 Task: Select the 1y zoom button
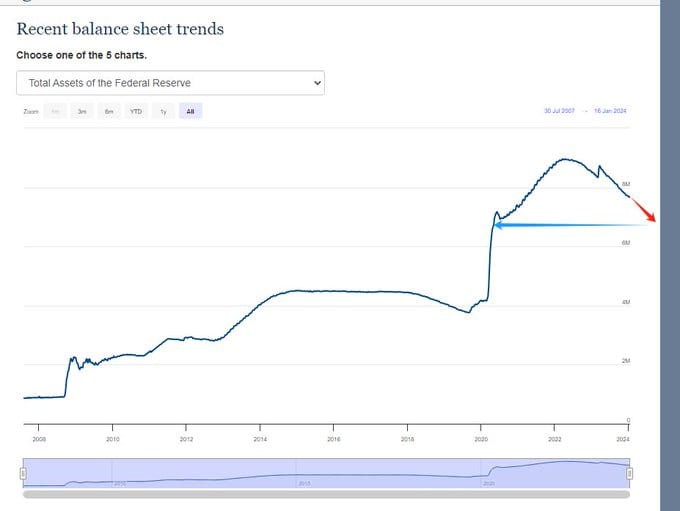tap(163, 111)
